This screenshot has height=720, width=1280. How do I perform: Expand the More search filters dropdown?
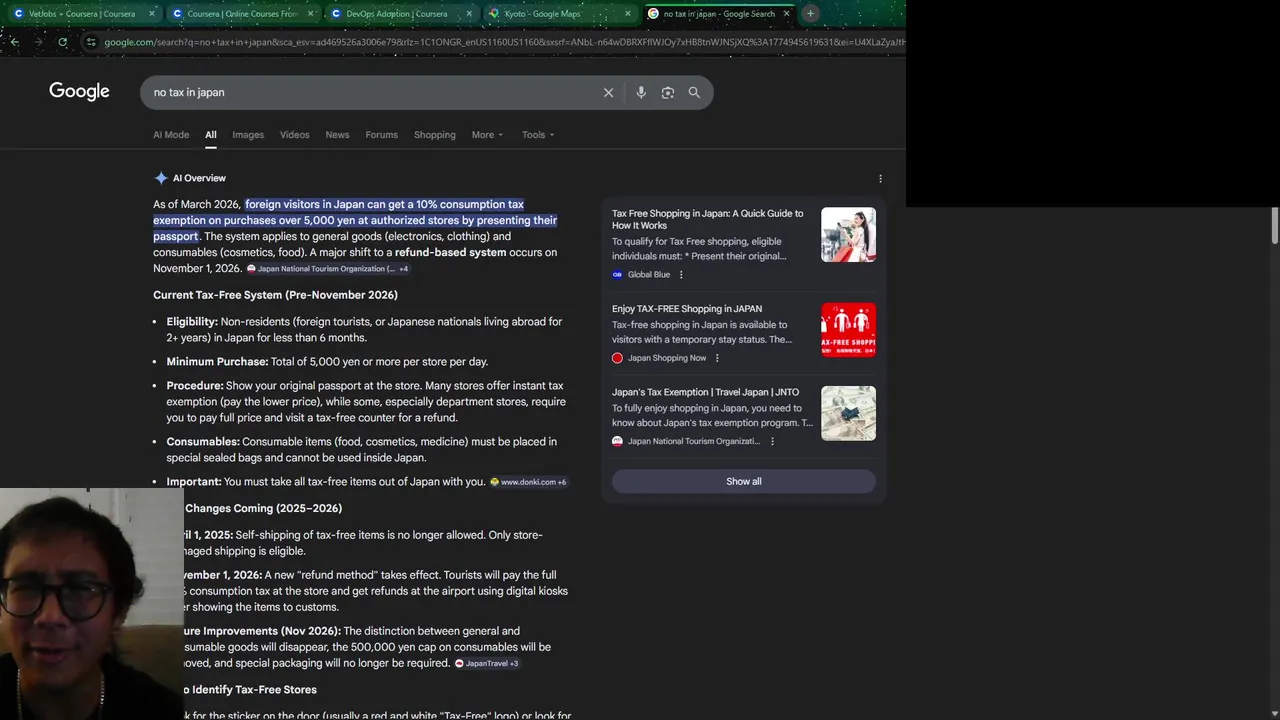click(488, 135)
